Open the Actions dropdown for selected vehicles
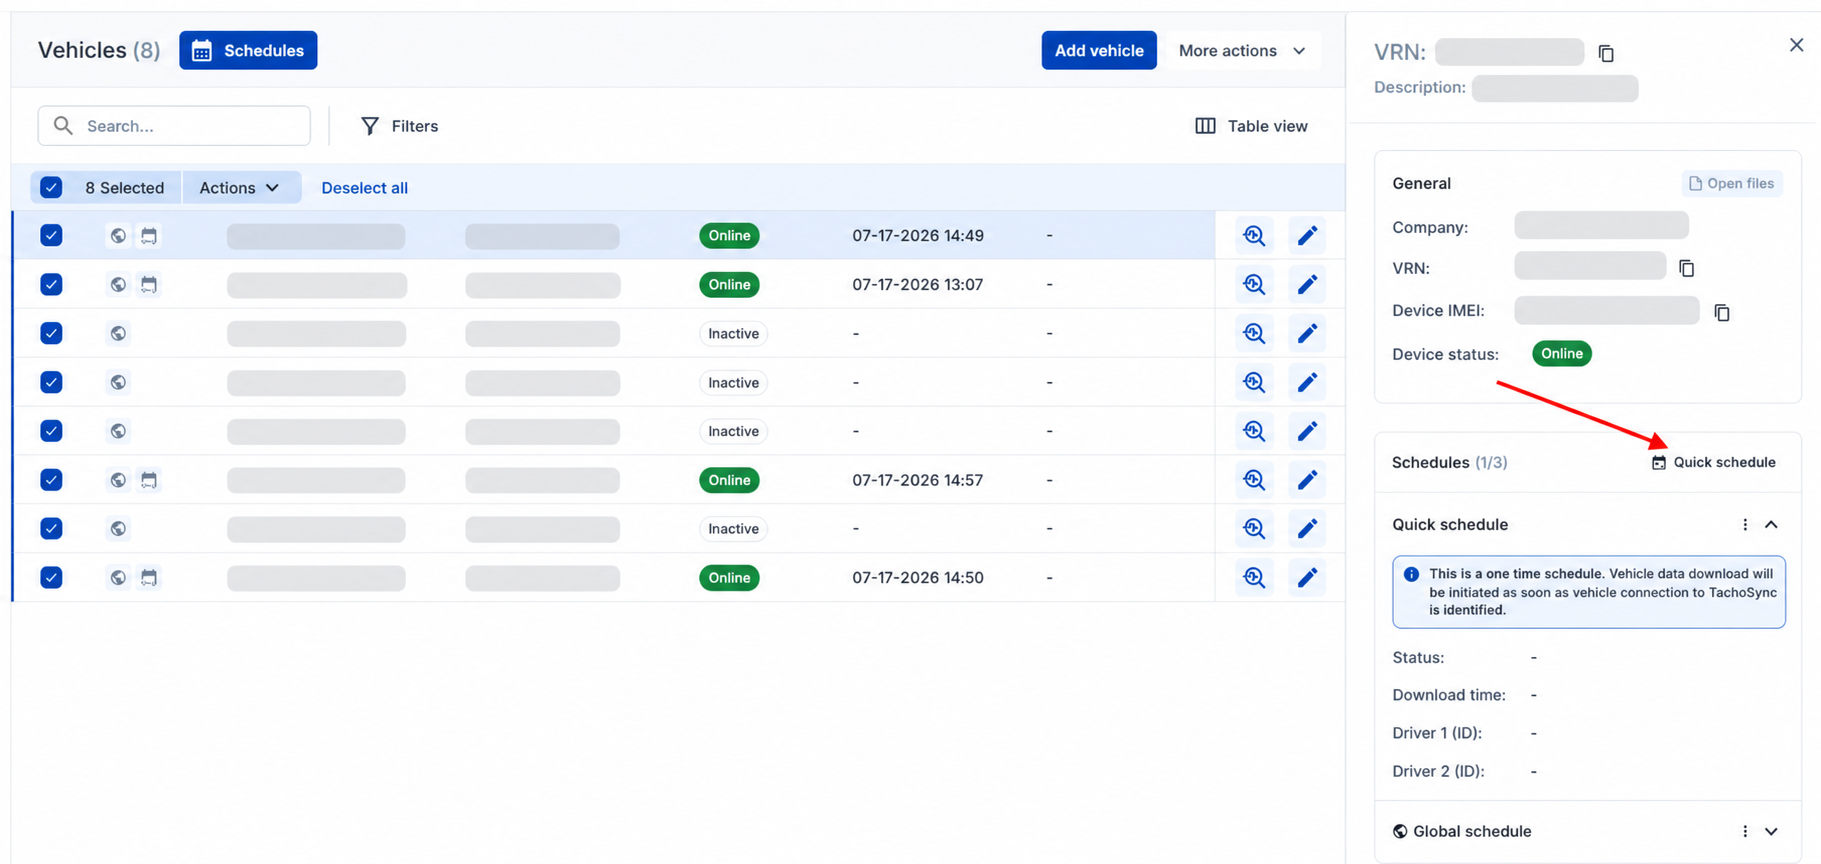This screenshot has width=1821, height=864. click(241, 188)
